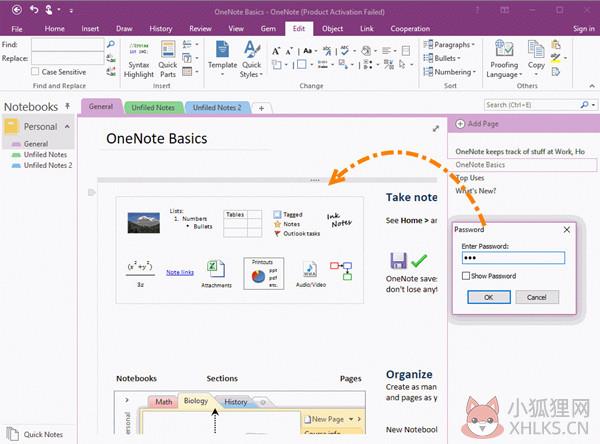Switch to the Unfiled Notes 2 section tab
600x444 pixels.
click(217, 108)
